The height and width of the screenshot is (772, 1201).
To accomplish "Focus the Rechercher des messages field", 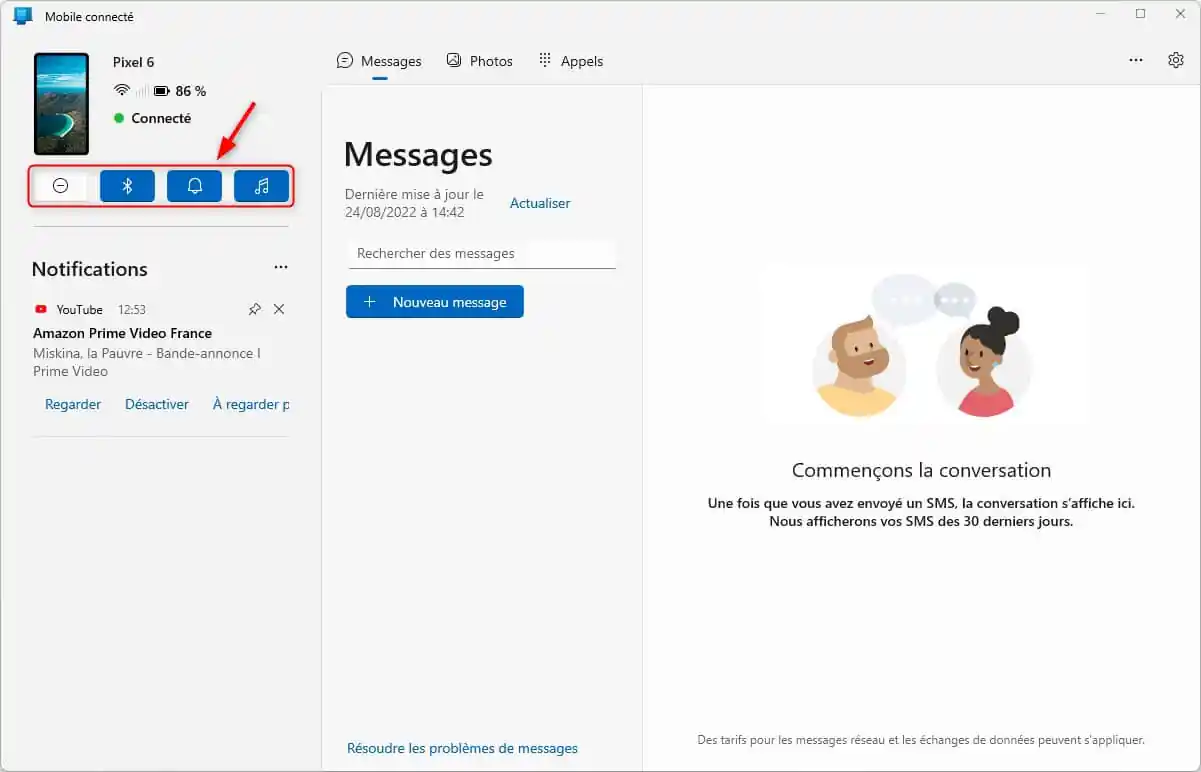I will pos(481,254).
